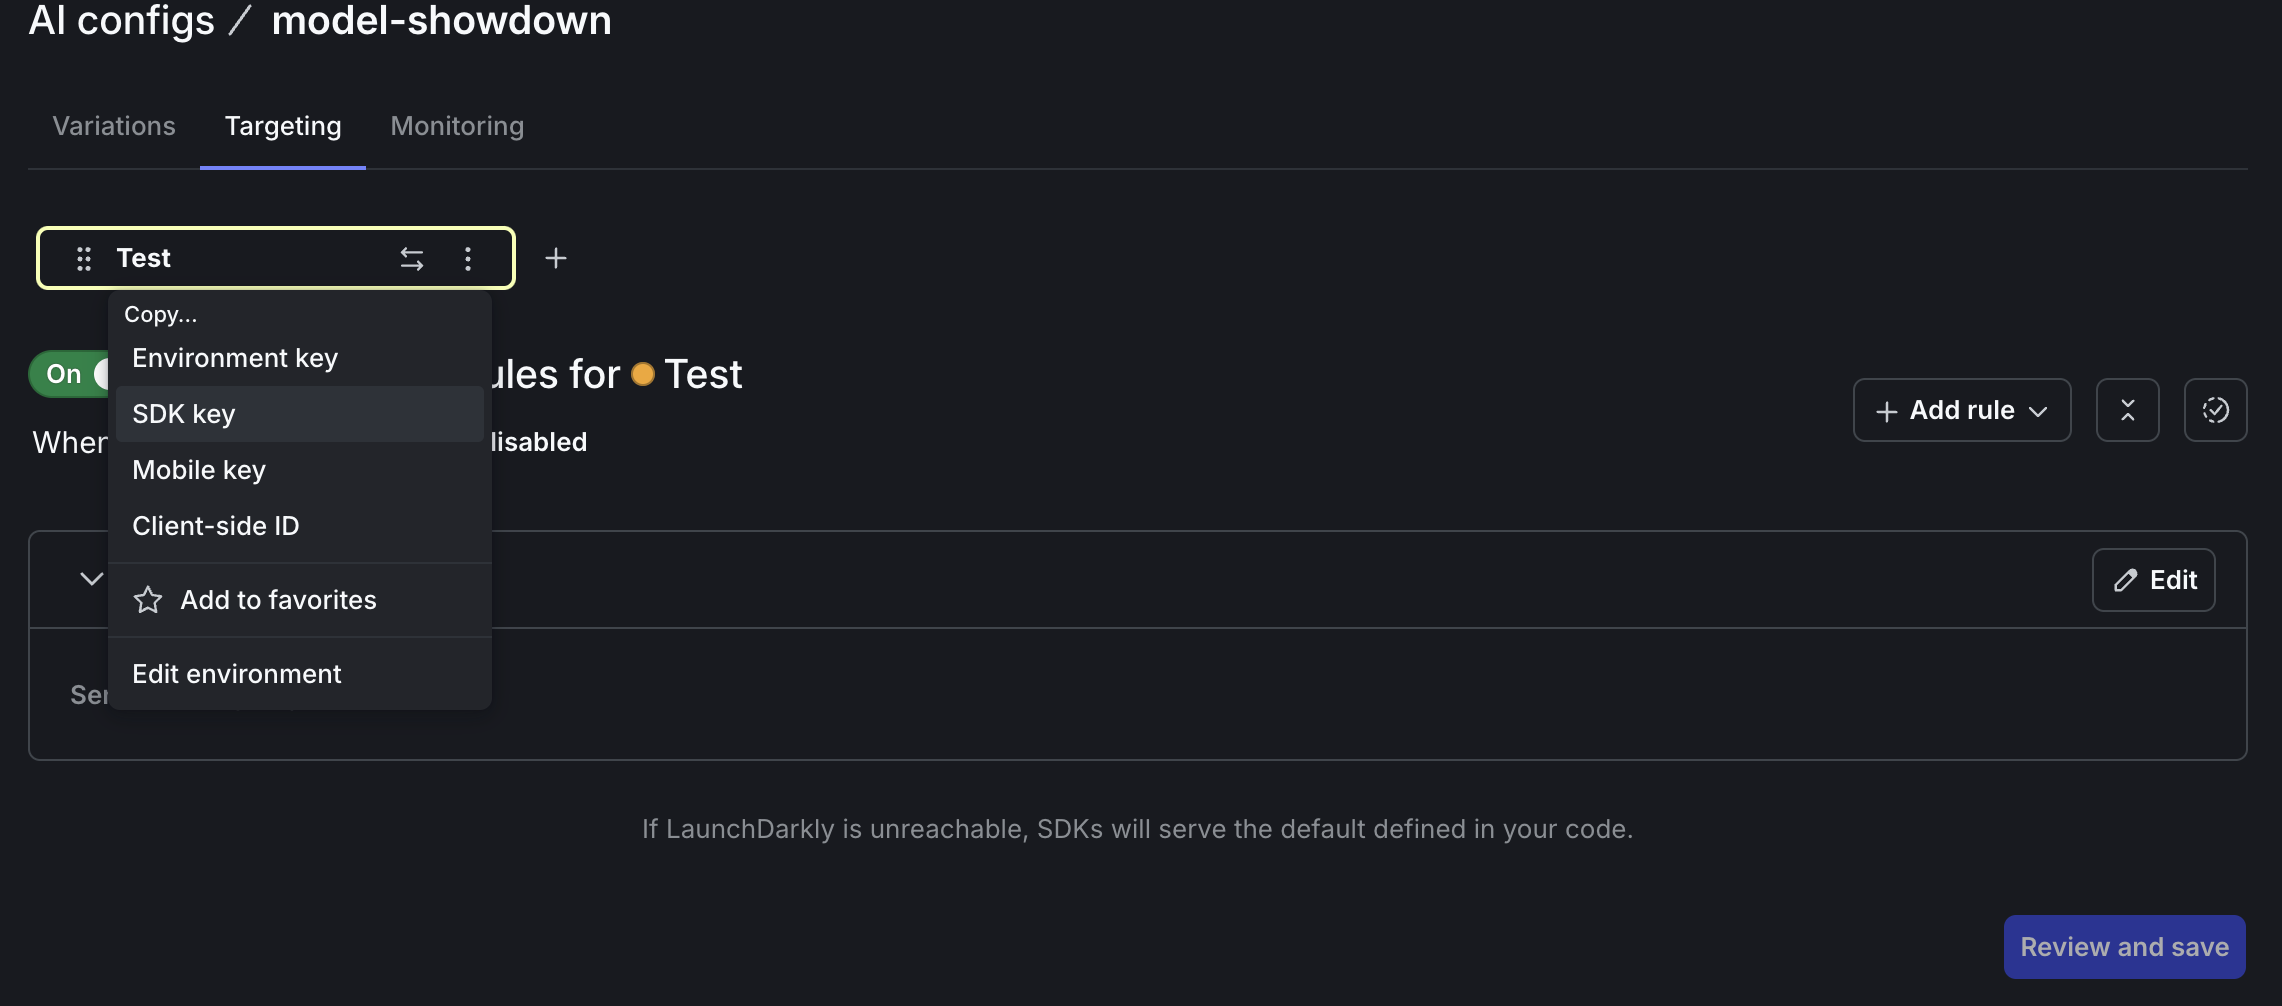Image resolution: width=2282 pixels, height=1006 pixels.
Task: Click the orange environment status dot beside Test
Action: [645, 373]
